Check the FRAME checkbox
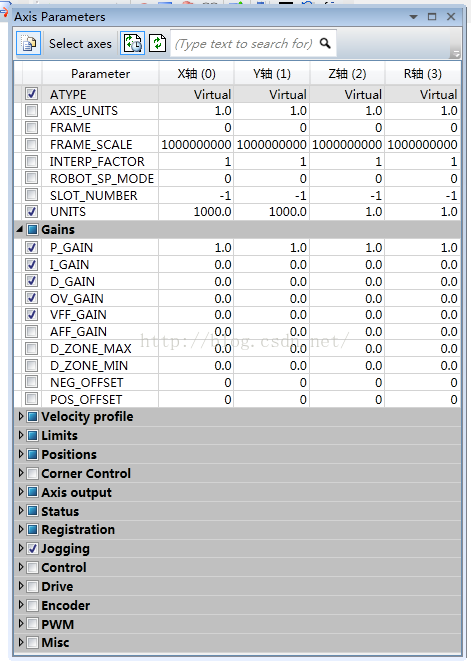 [31, 127]
